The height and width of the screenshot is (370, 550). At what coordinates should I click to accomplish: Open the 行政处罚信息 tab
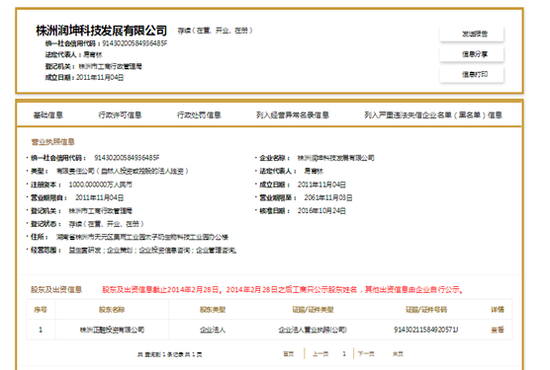click(x=199, y=115)
